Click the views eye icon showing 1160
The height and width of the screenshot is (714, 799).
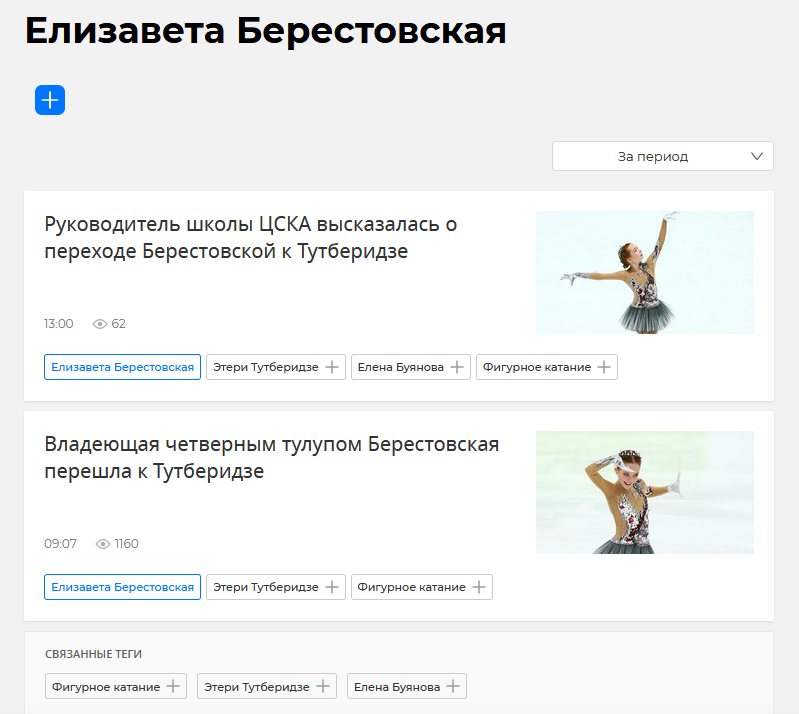point(103,544)
